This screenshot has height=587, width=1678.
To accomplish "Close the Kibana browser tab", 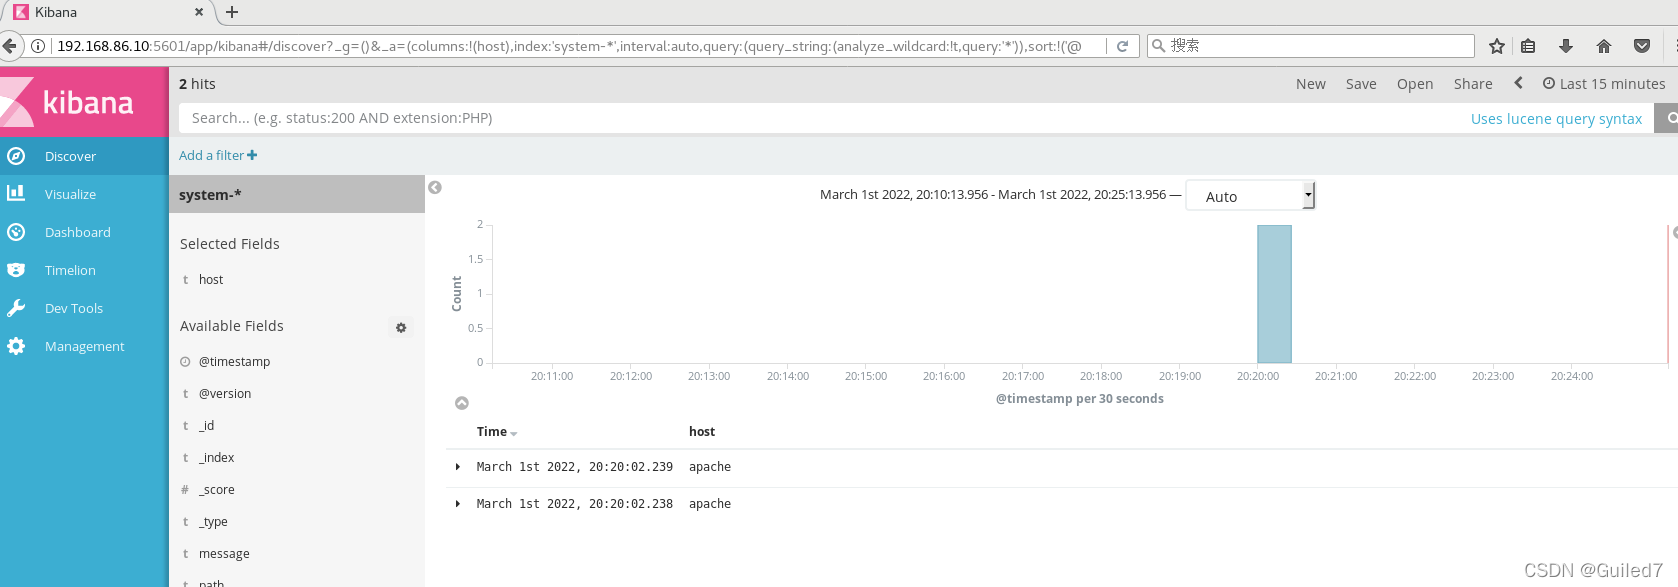I will point(199,12).
